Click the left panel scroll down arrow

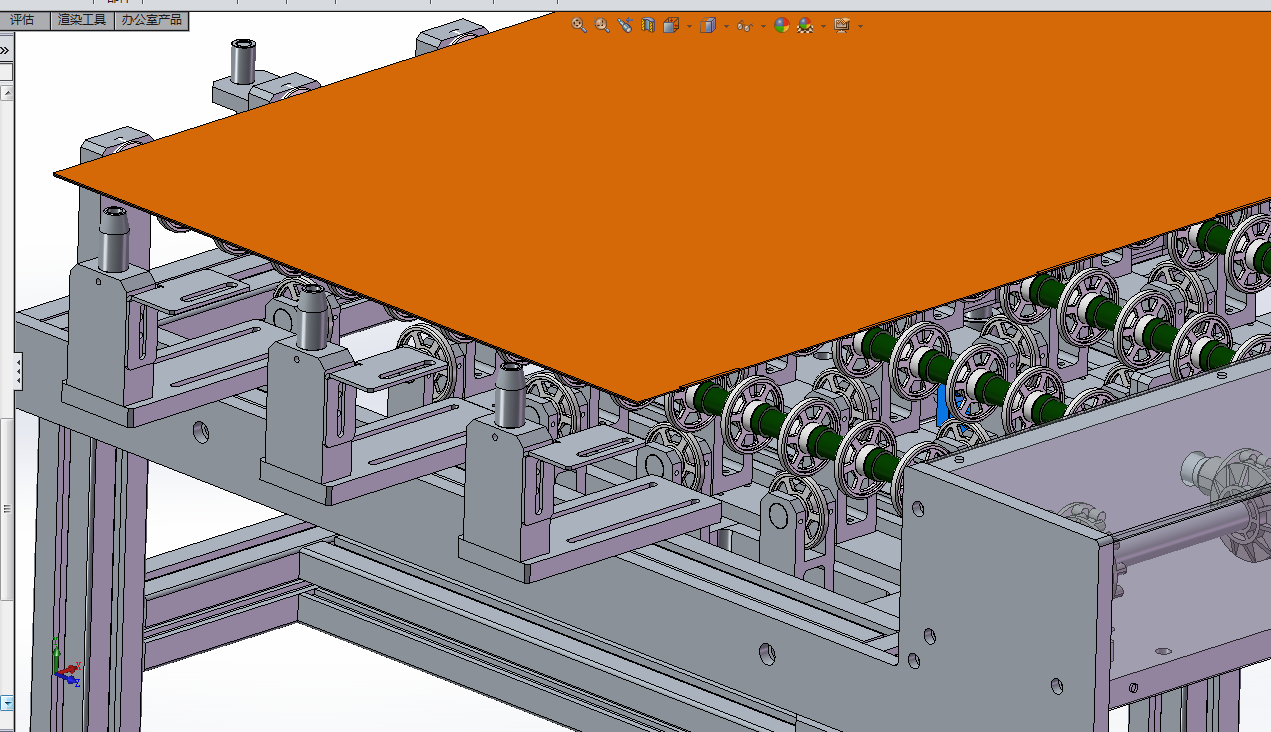[7, 704]
